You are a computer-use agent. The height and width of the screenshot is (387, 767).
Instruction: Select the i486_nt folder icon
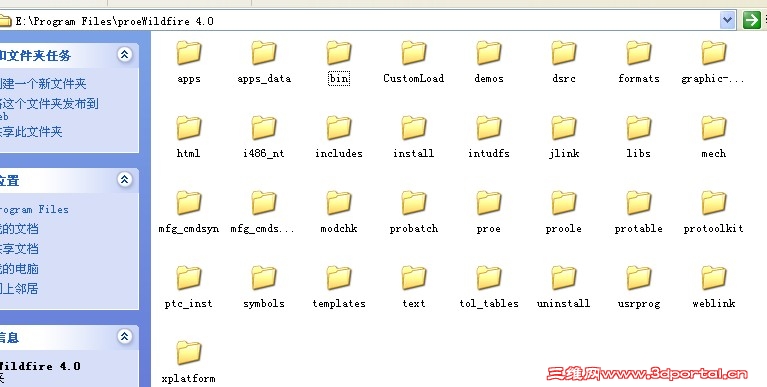264,128
